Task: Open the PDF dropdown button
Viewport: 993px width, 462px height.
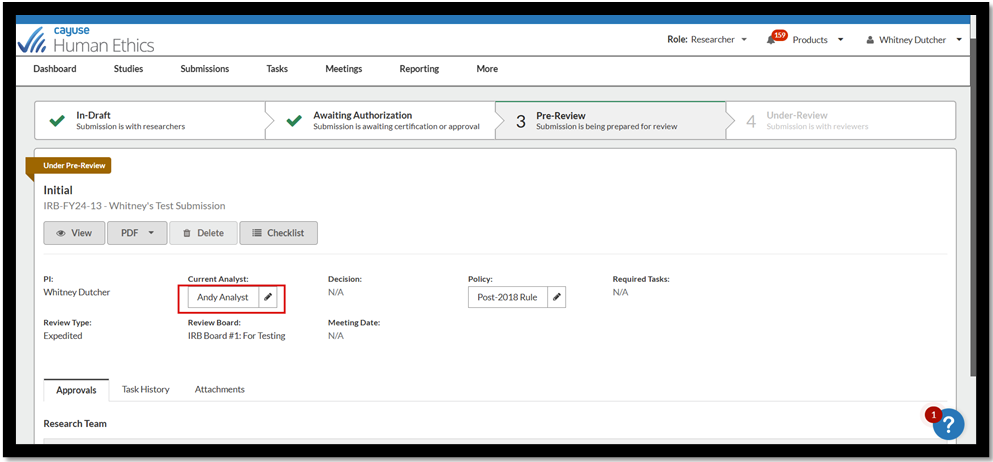Action: (x=136, y=233)
